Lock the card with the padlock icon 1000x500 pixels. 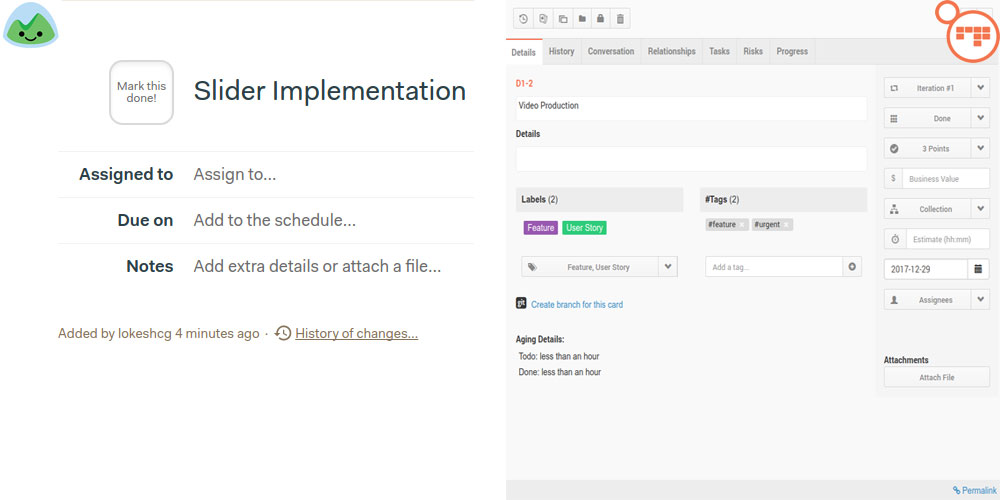click(600, 19)
